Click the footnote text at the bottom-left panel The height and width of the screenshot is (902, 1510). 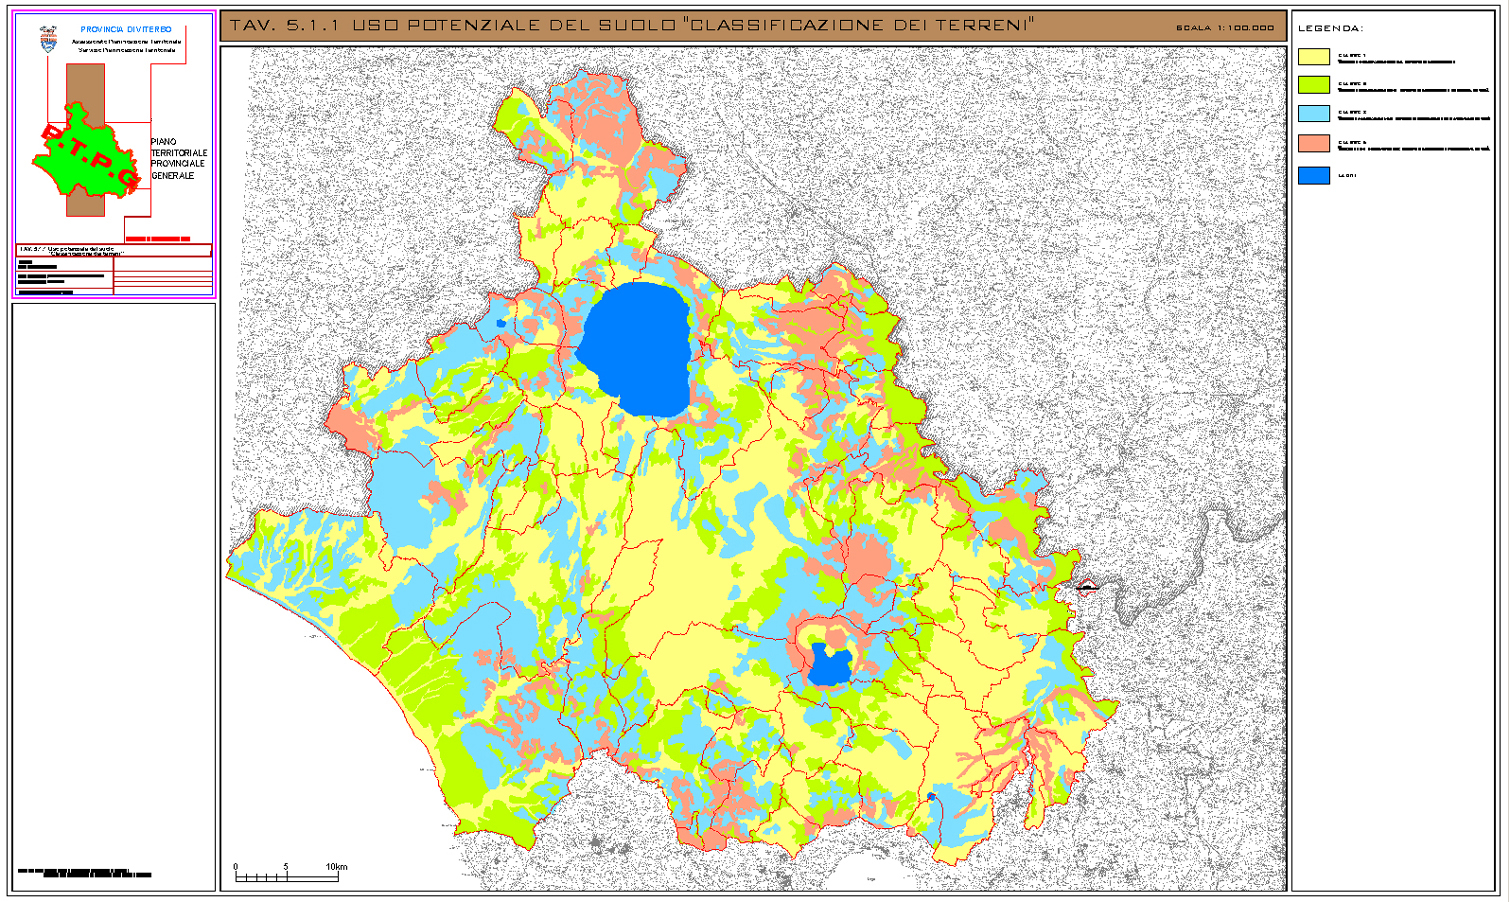84,873
